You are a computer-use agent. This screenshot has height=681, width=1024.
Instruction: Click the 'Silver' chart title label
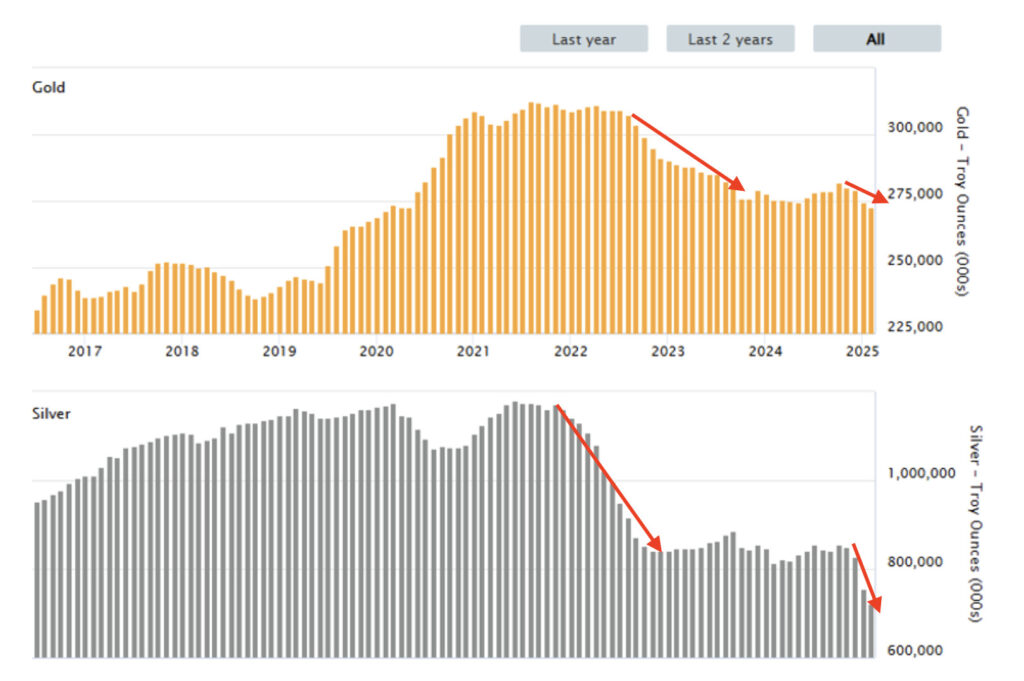52,413
